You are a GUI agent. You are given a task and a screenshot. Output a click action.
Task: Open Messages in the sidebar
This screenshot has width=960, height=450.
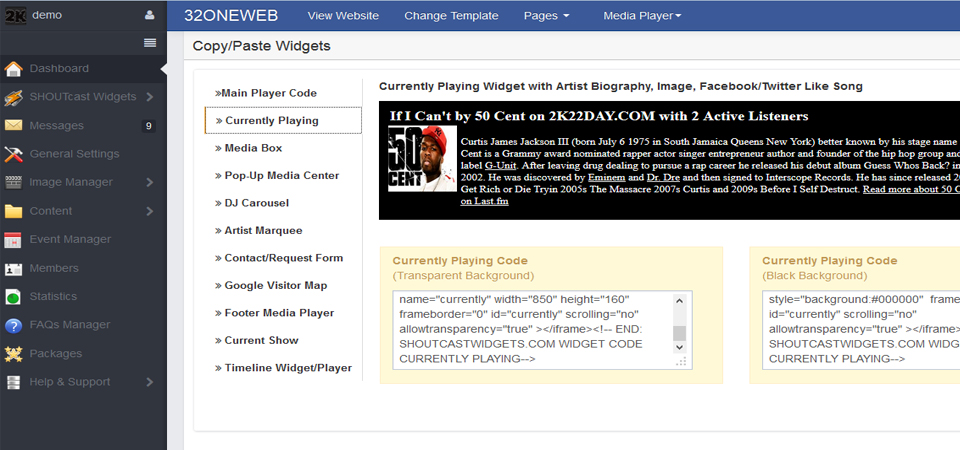point(56,126)
